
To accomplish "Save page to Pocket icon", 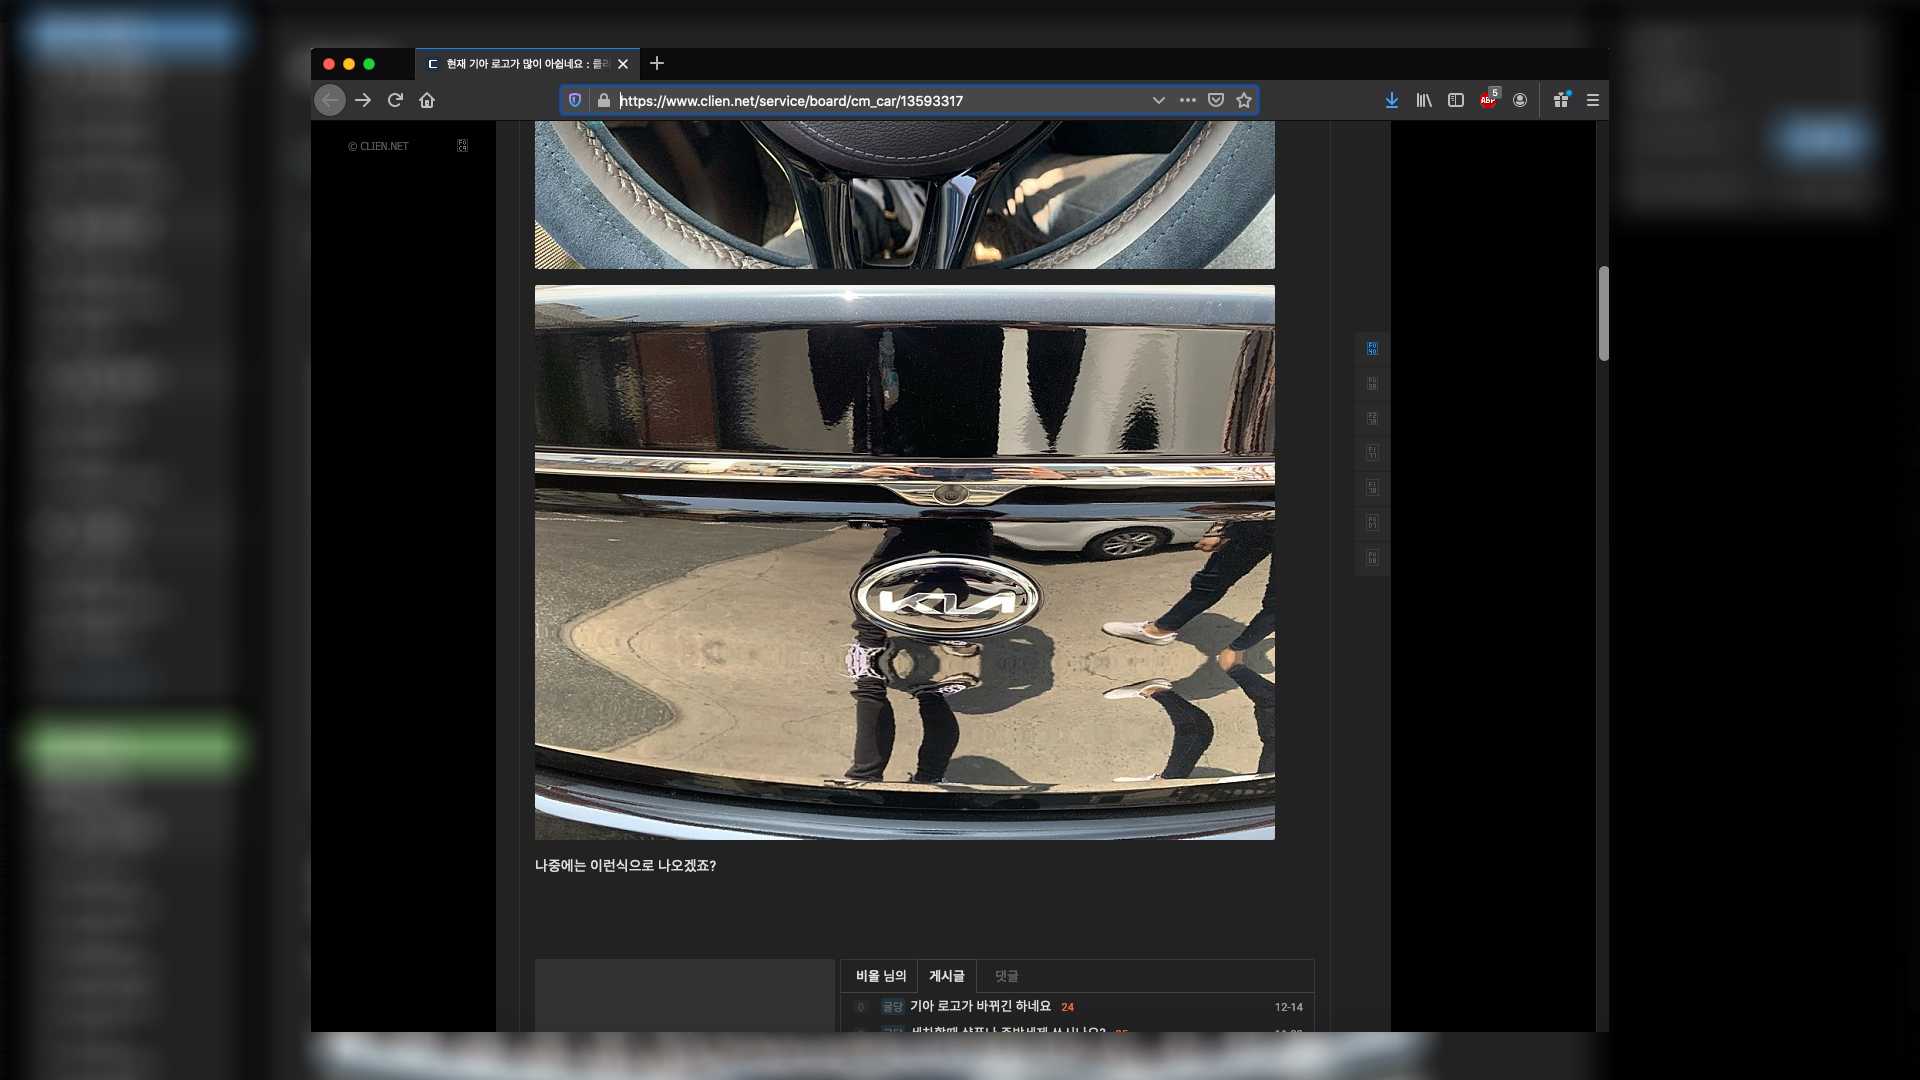I will 1216,100.
